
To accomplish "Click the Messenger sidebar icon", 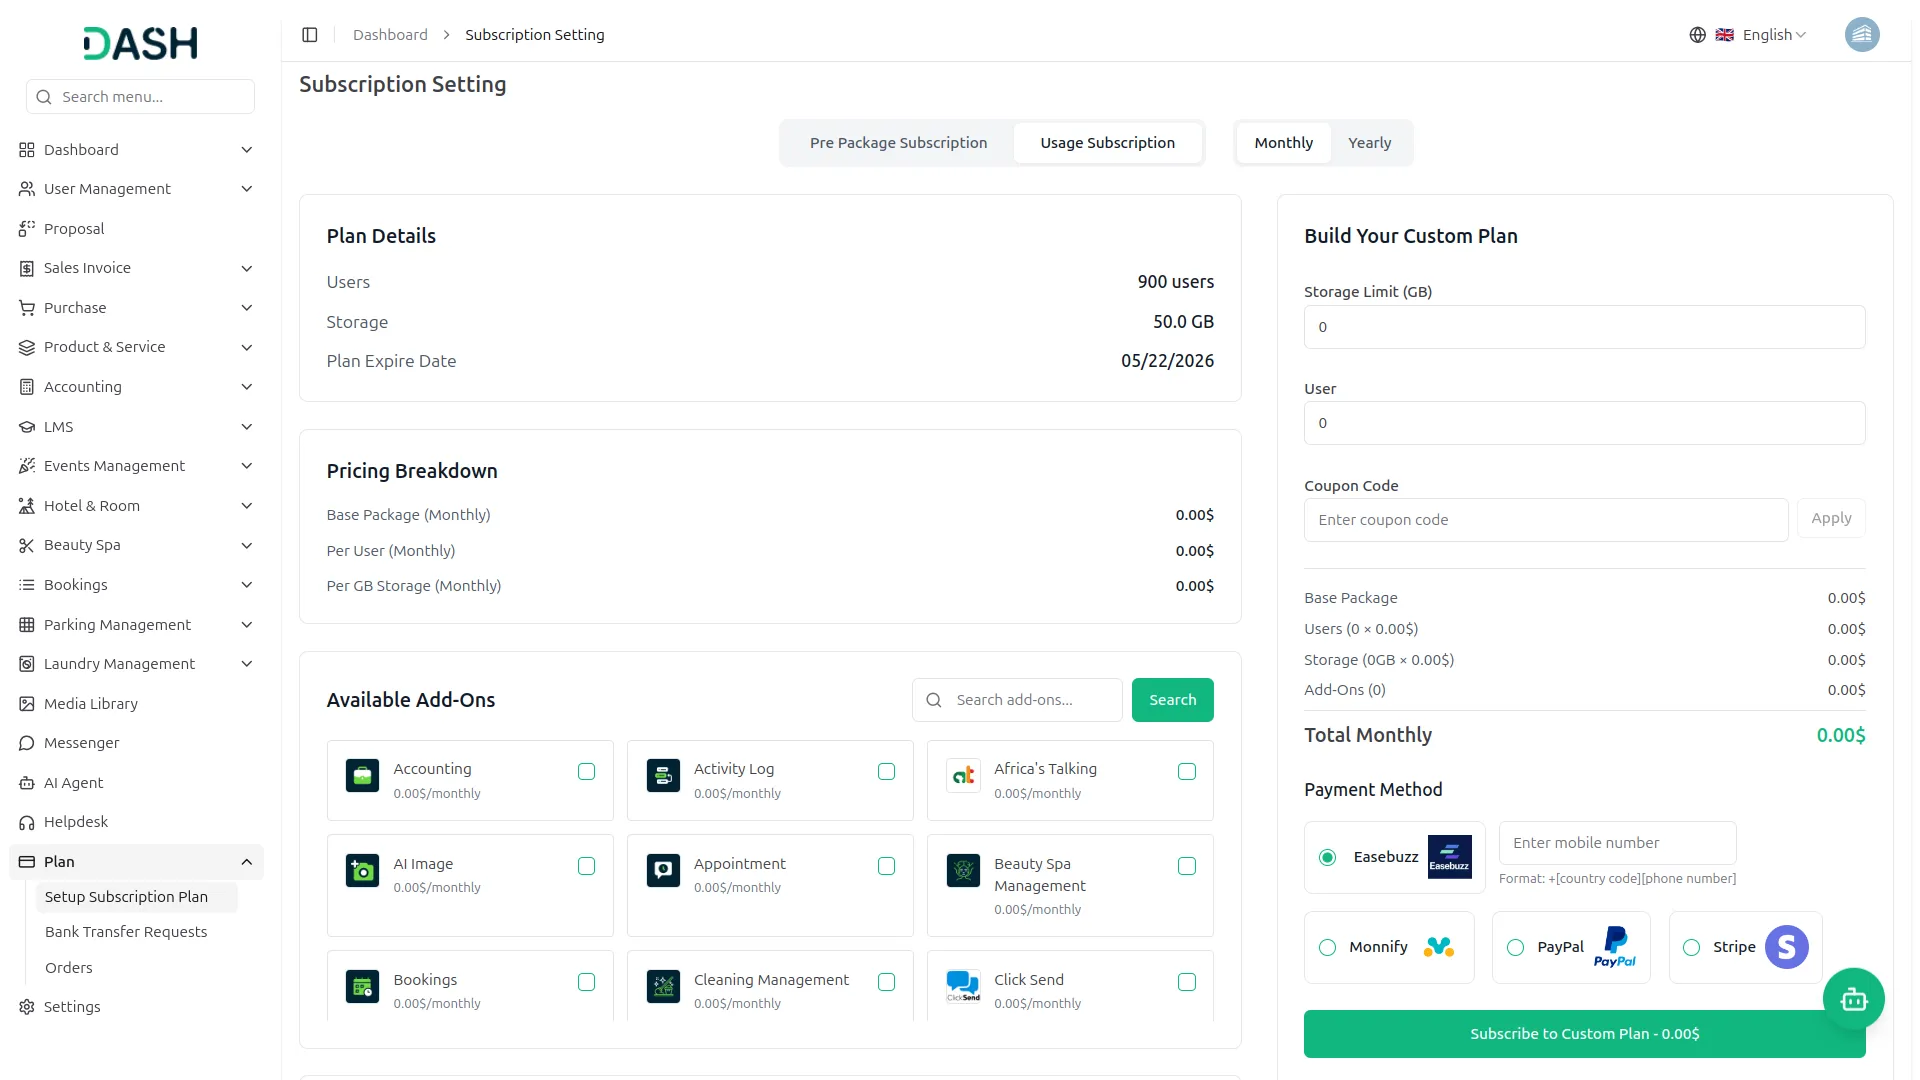I will point(27,743).
